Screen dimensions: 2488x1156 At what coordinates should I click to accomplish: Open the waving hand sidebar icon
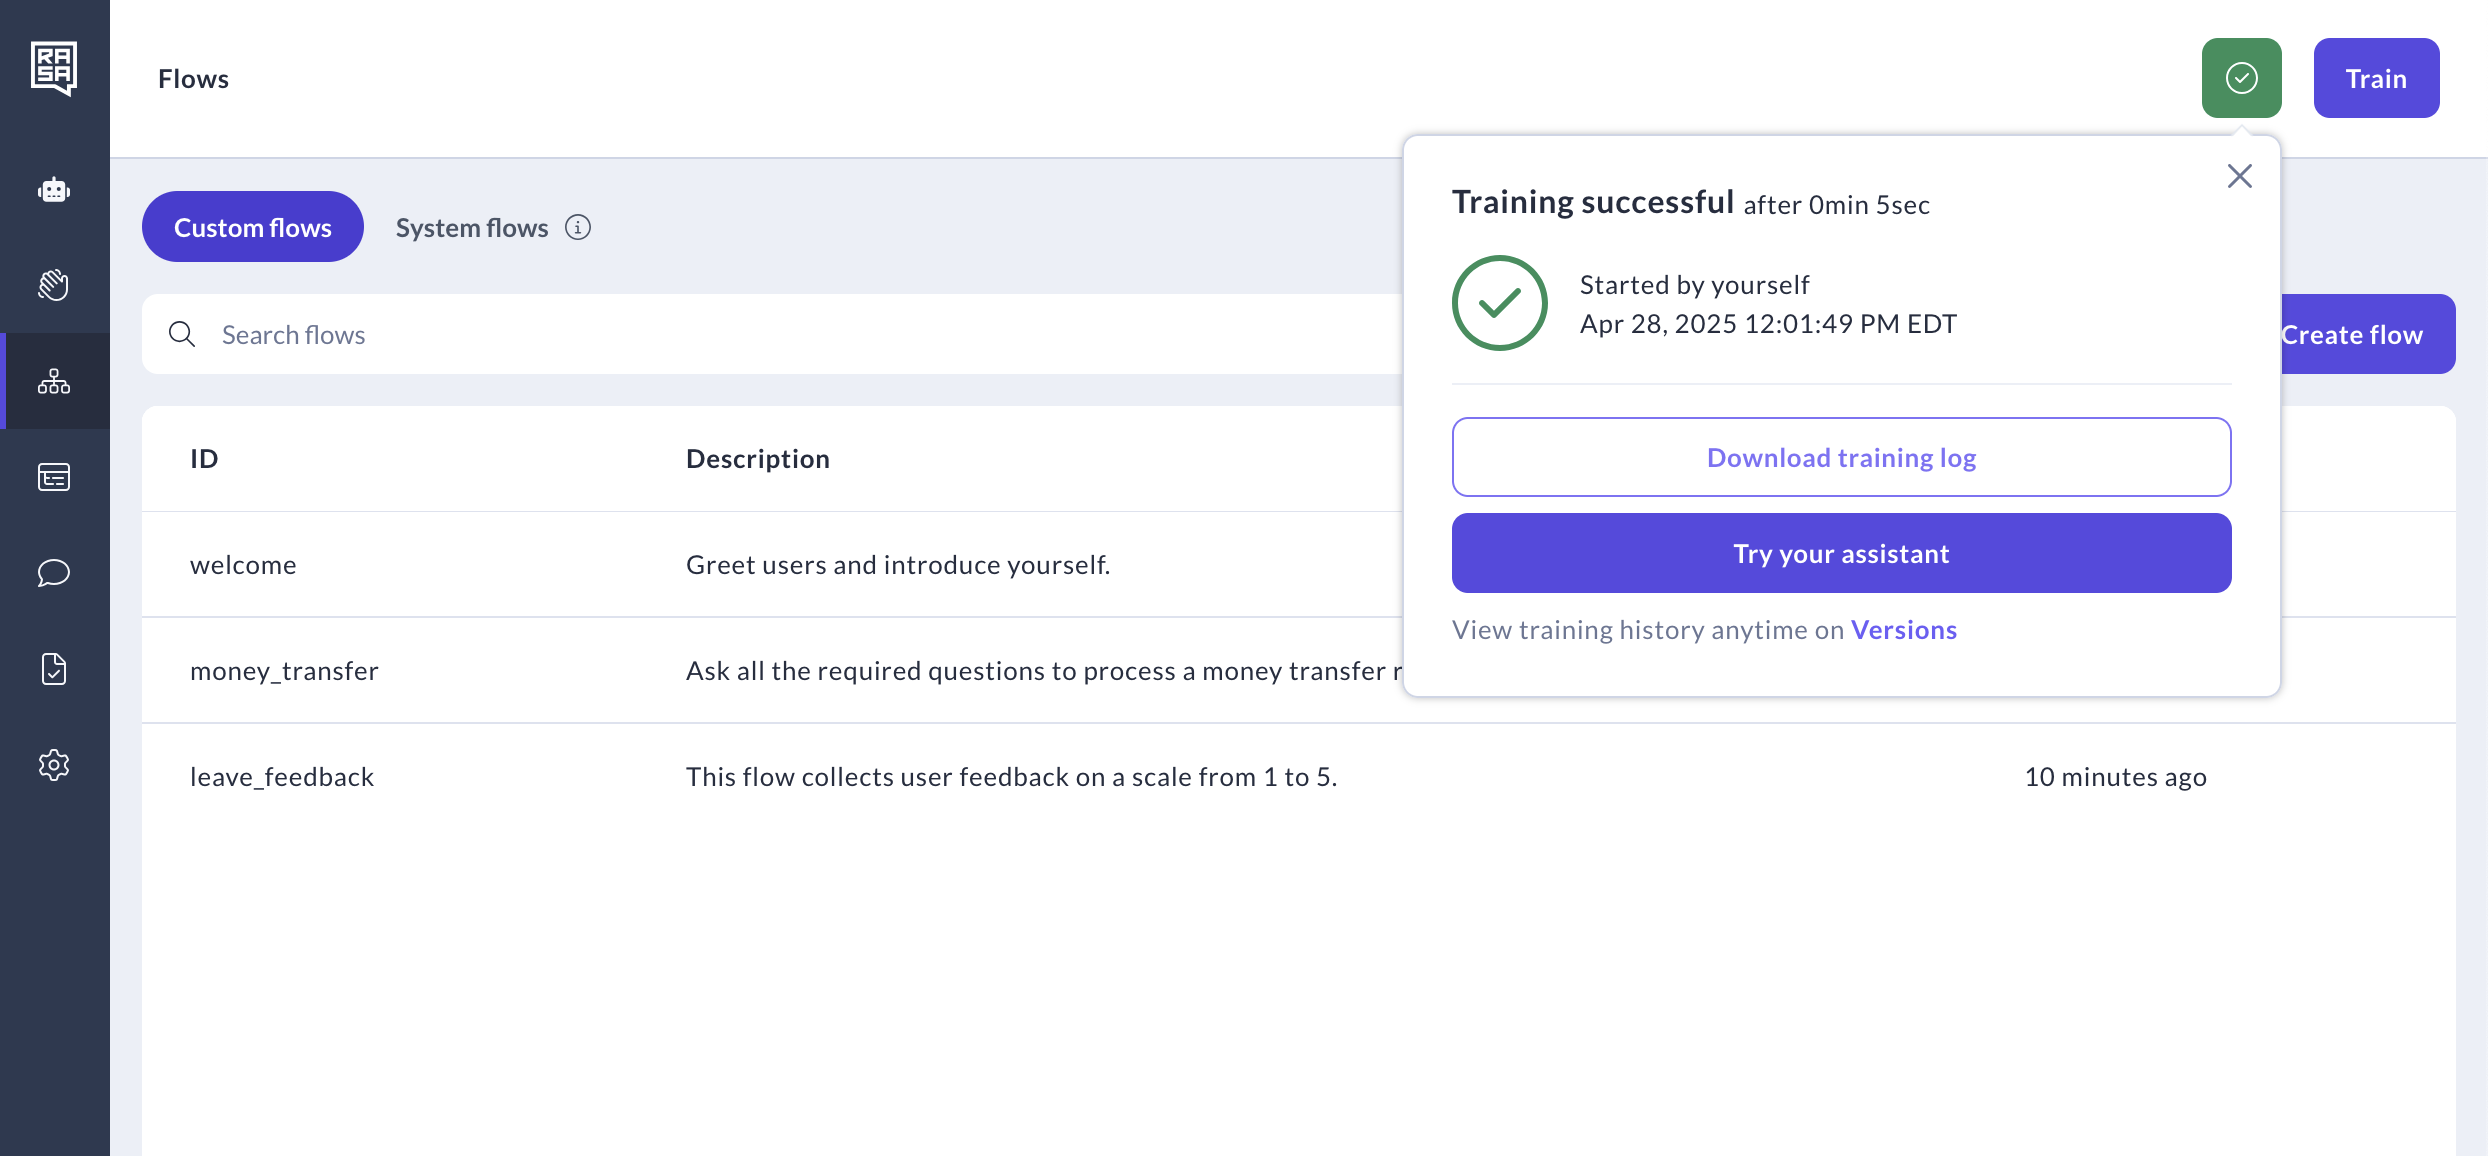coord(54,285)
